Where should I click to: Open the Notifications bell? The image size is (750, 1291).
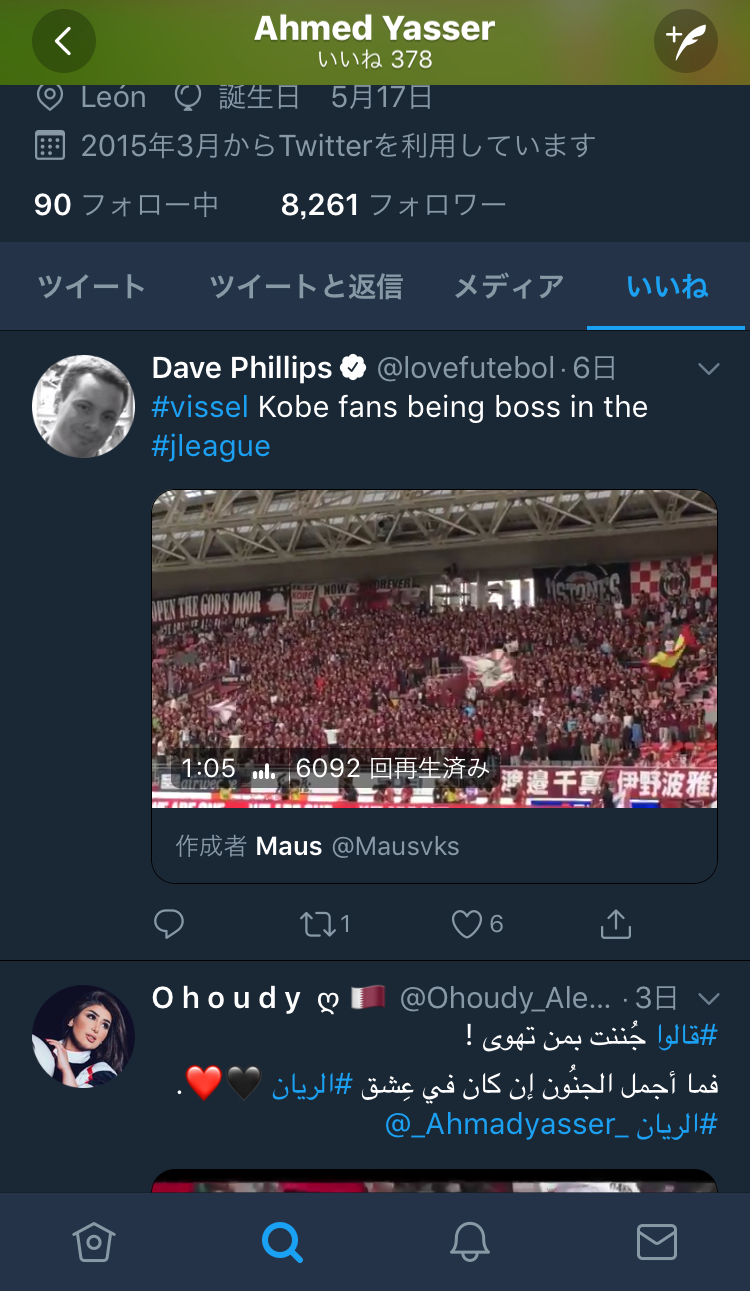pyautogui.click(x=469, y=1242)
